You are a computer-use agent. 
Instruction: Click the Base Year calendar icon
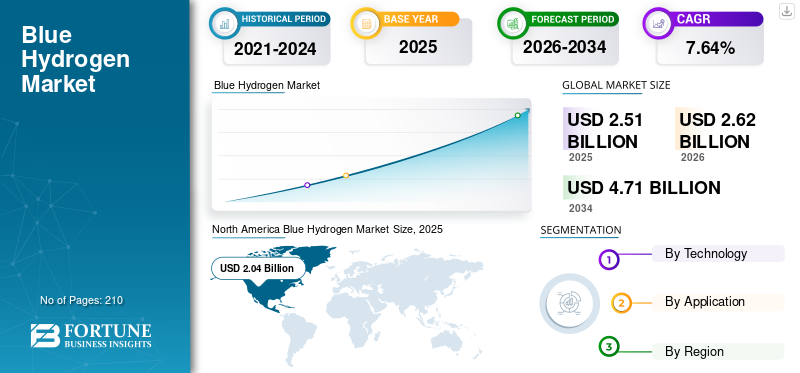366,23
